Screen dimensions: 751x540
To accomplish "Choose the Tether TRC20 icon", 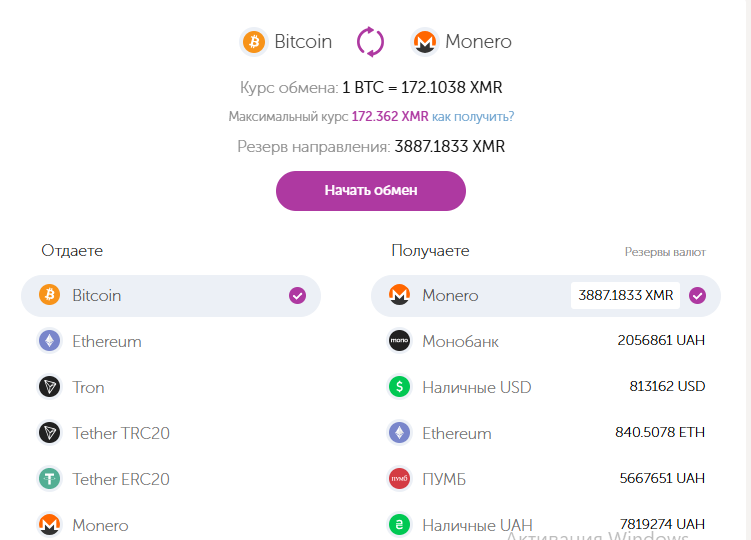I will (49, 433).
